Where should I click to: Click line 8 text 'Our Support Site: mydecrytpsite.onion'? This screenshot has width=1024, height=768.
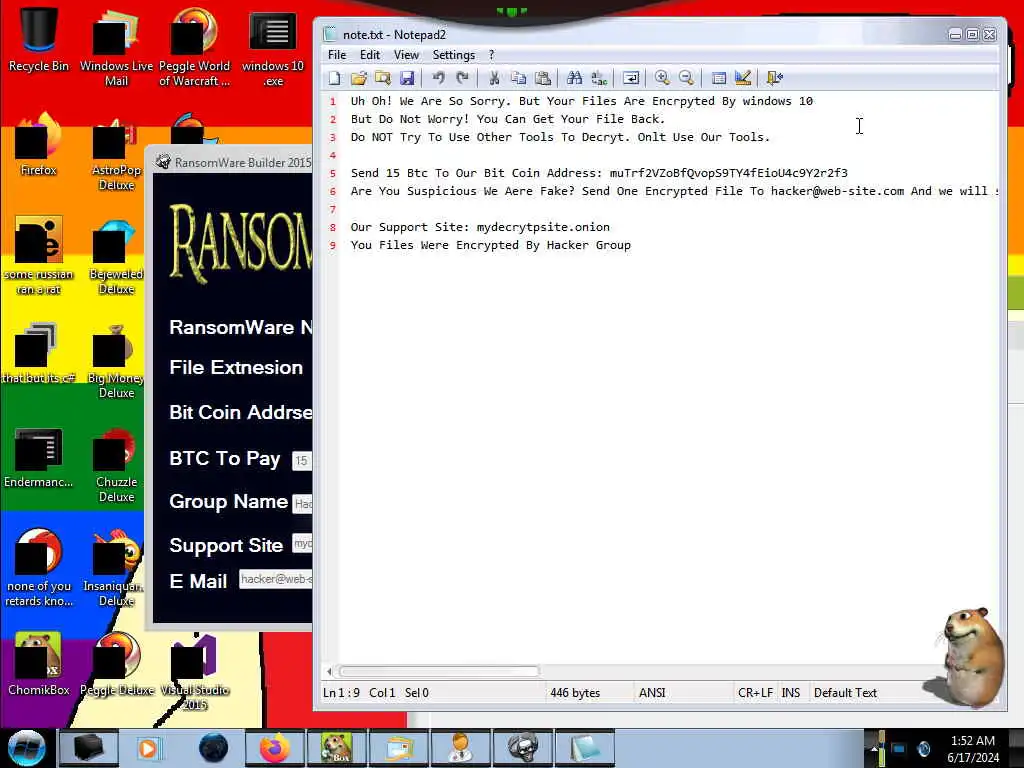point(480,227)
